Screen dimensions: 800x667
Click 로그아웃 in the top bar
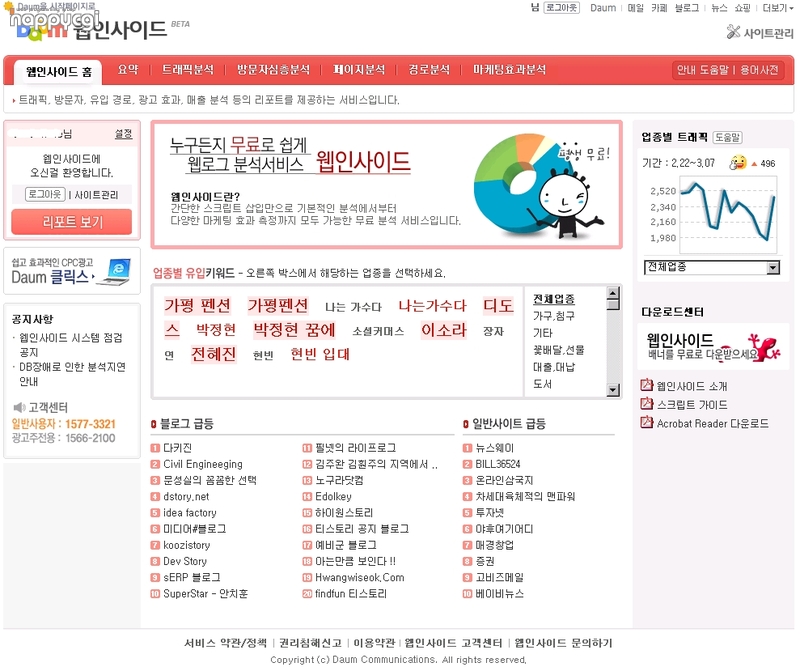pyautogui.click(x=561, y=8)
